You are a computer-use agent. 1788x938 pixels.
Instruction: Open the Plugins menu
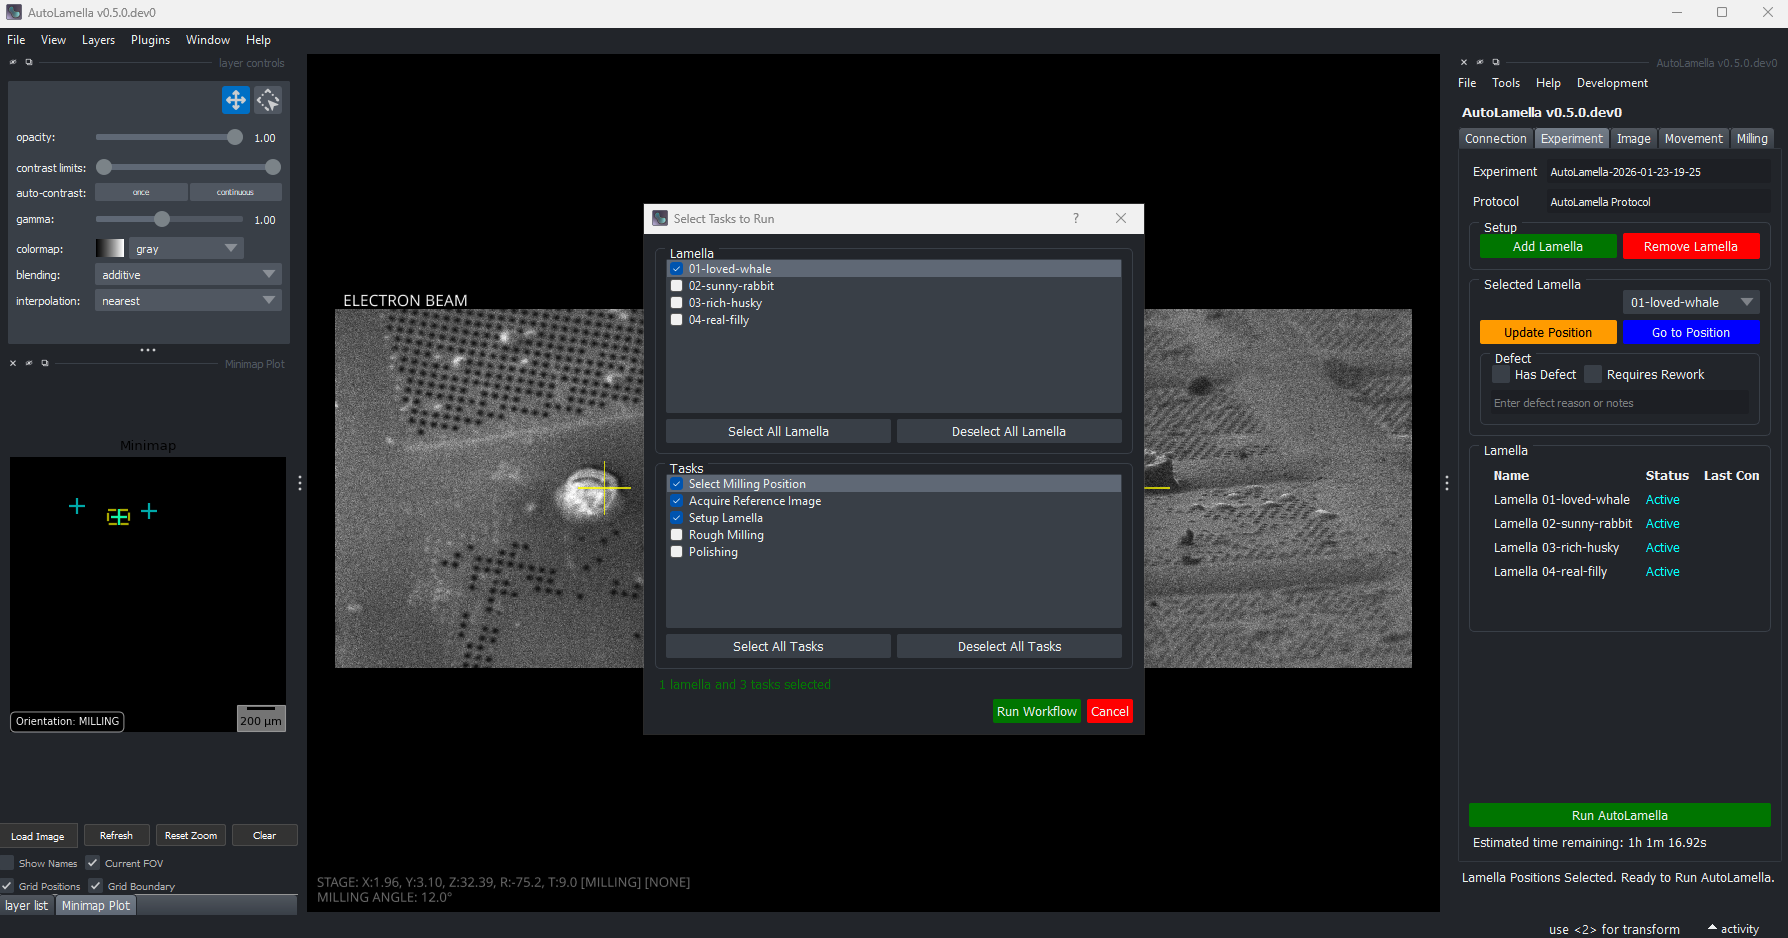click(x=150, y=40)
